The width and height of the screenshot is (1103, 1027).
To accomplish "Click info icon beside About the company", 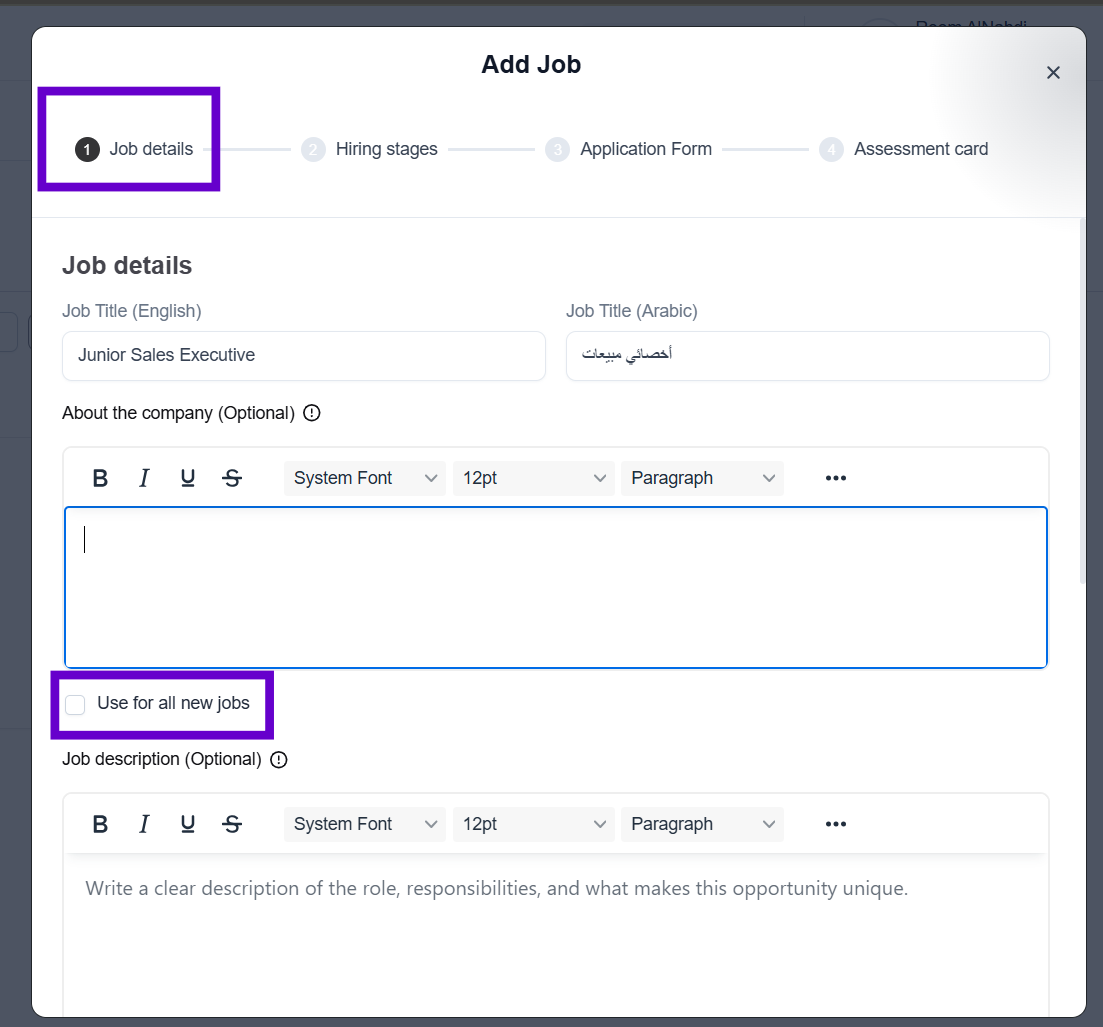I will point(311,413).
